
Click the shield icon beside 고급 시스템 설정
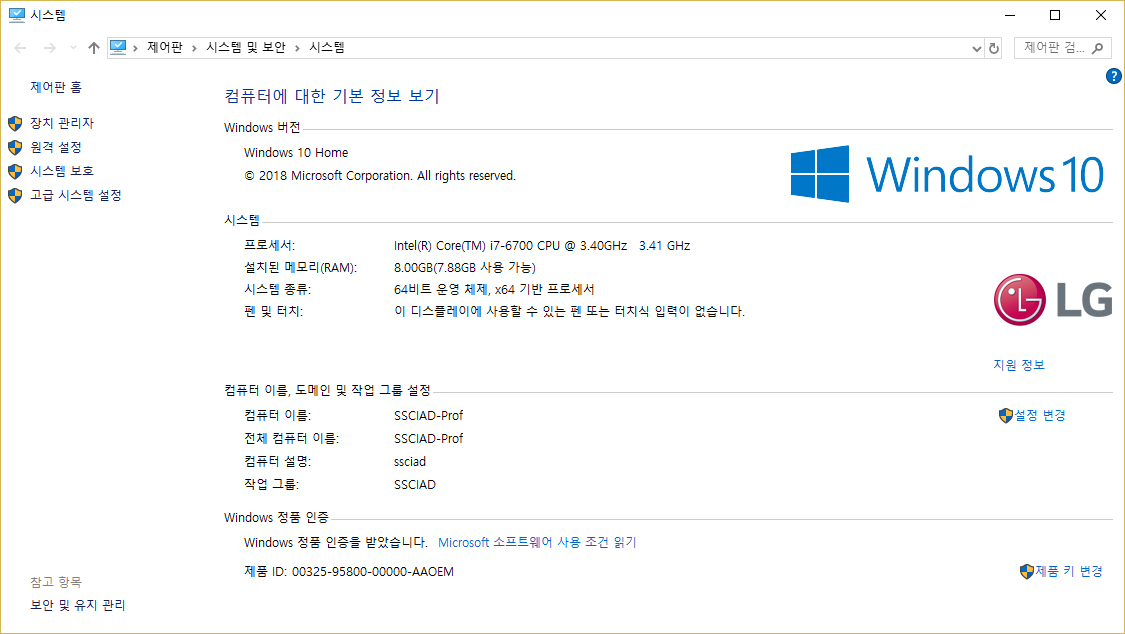15,195
